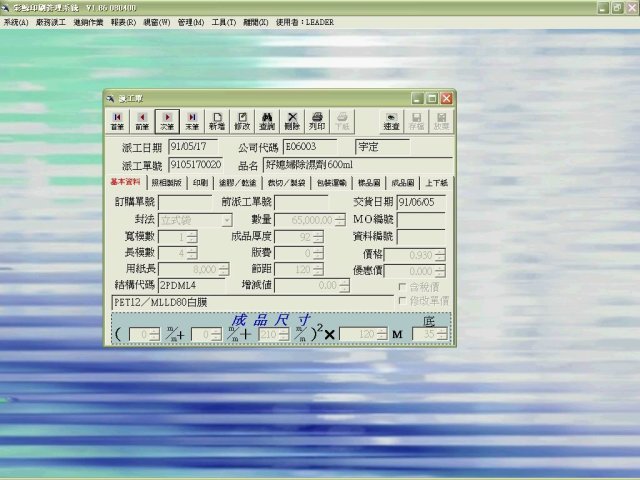Delete record using 刪除 X icon
This screenshot has height=480, width=640.
pos(292,121)
